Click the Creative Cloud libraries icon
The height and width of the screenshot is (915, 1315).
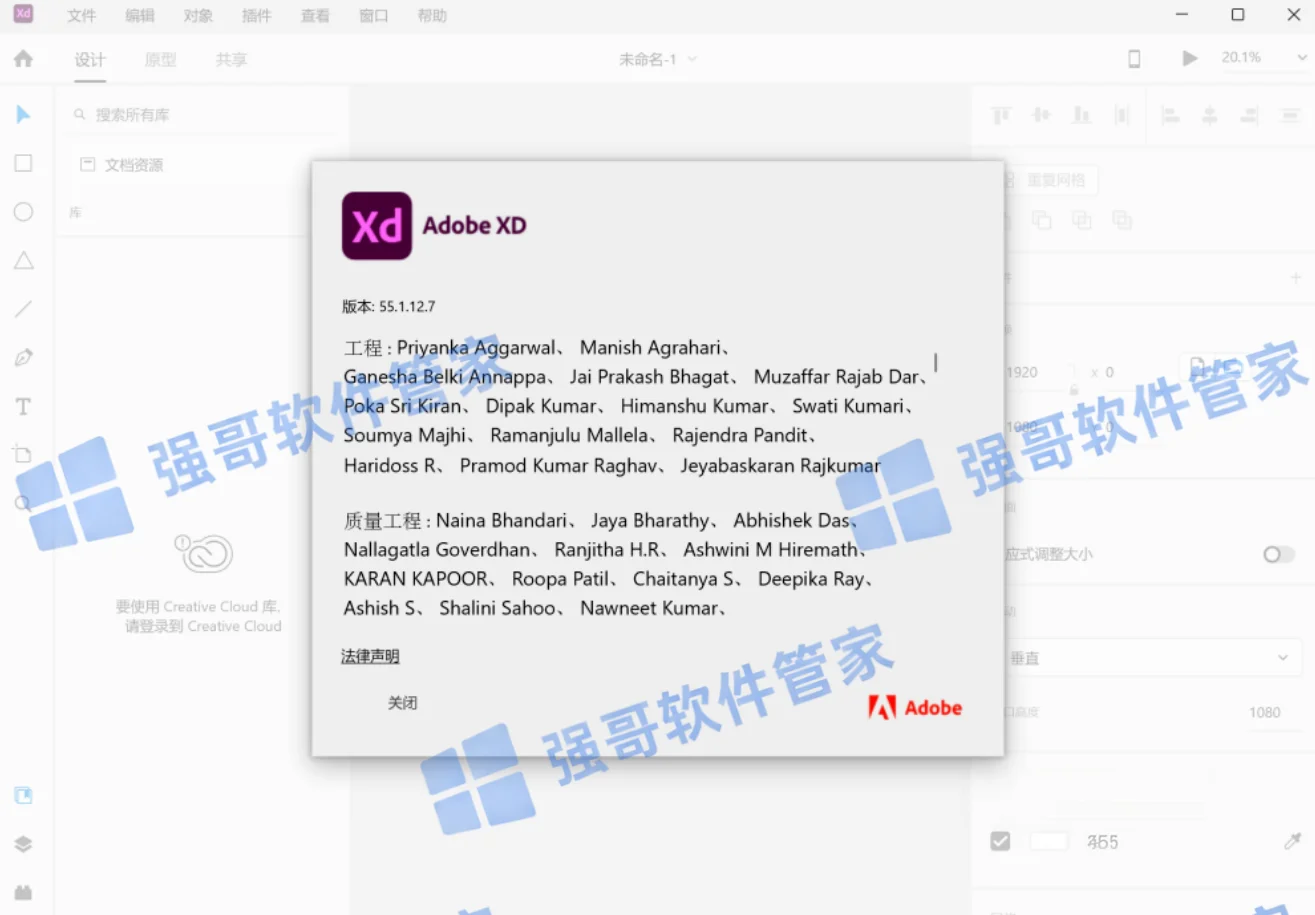(x=203, y=553)
